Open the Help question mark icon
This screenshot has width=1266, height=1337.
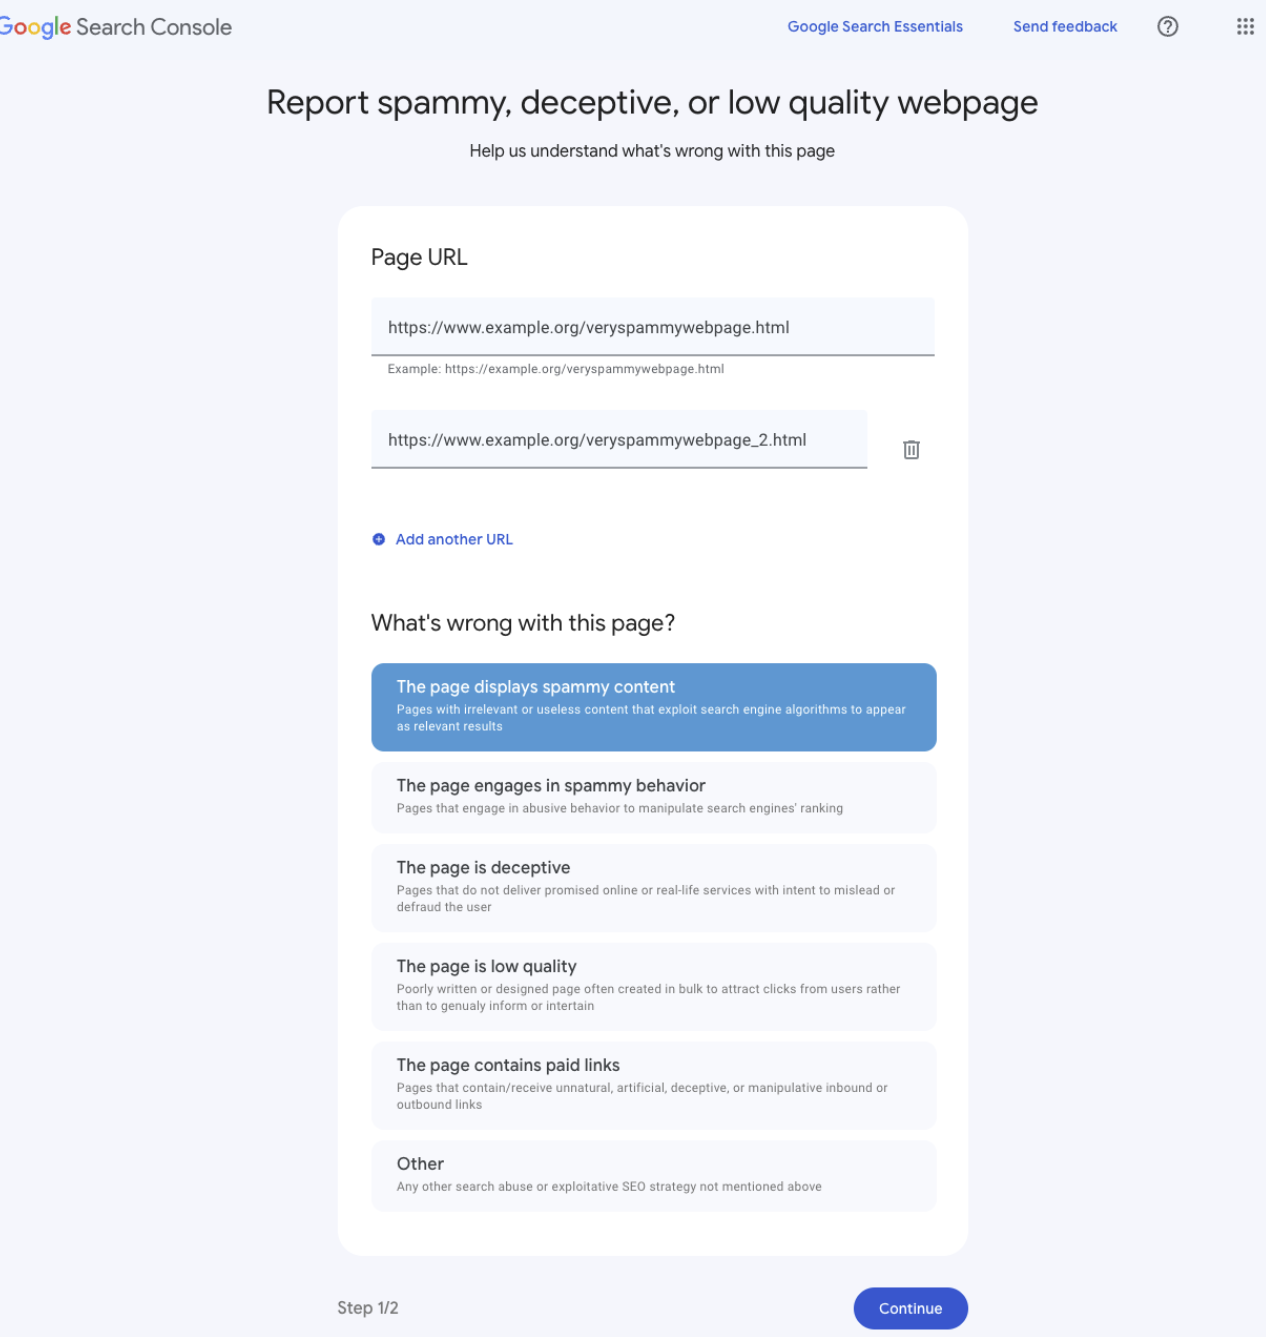1168,26
